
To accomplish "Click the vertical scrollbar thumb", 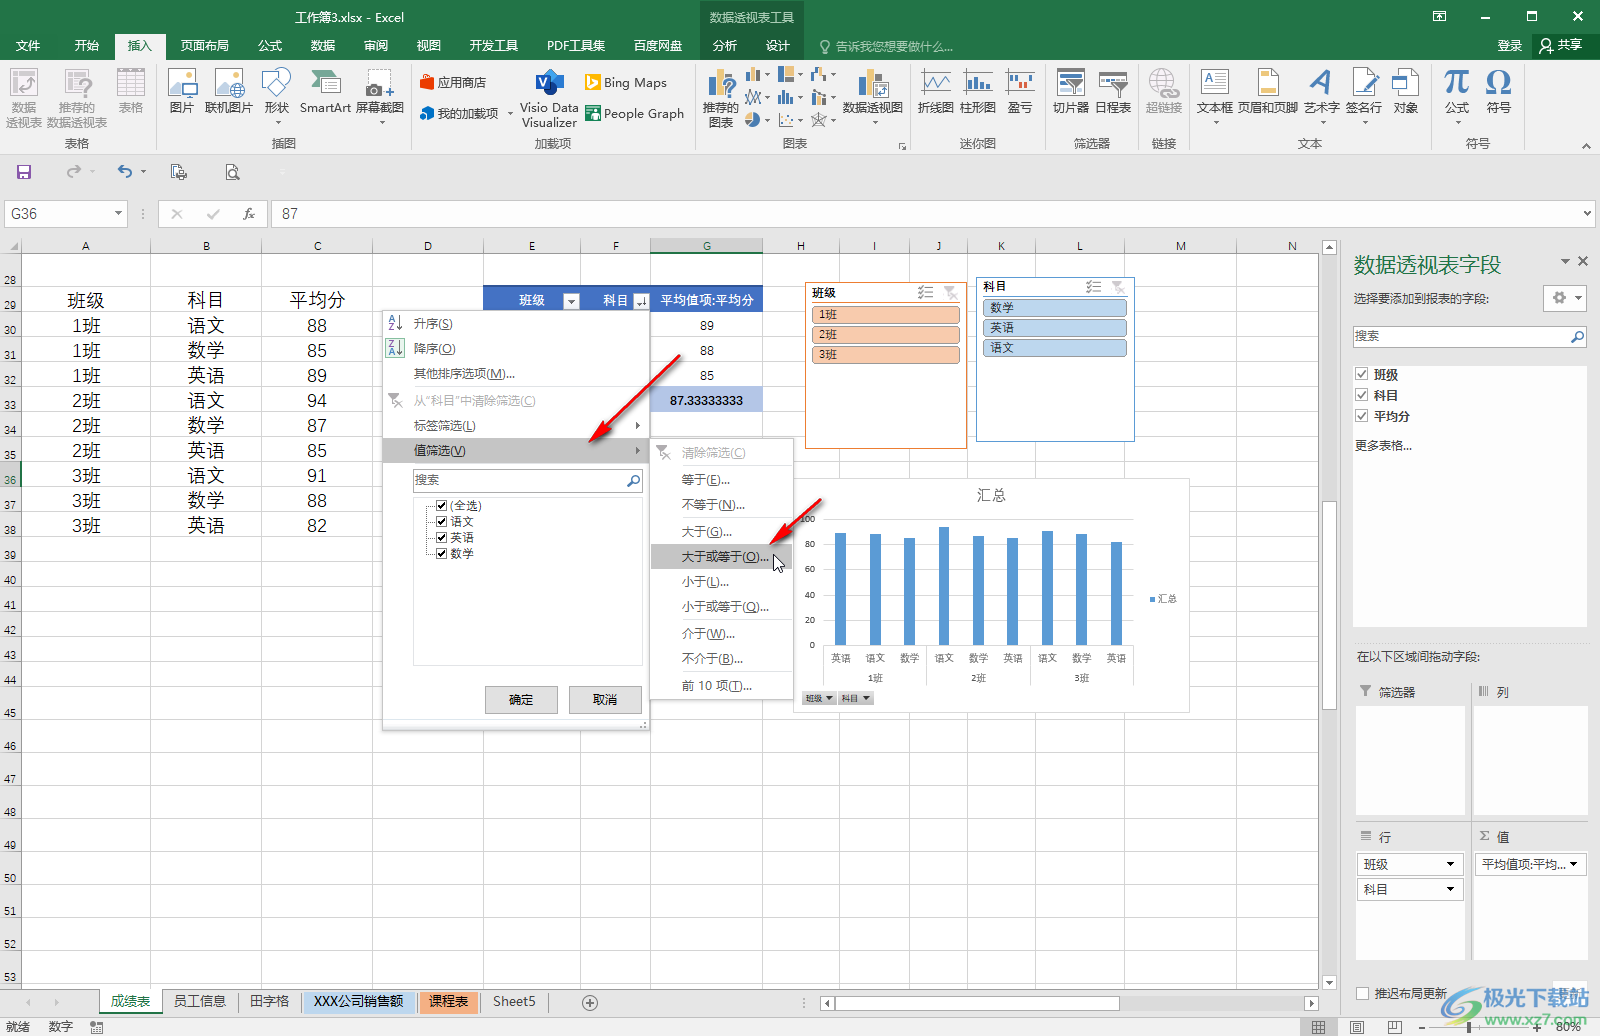I will [x=1329, y=605].
